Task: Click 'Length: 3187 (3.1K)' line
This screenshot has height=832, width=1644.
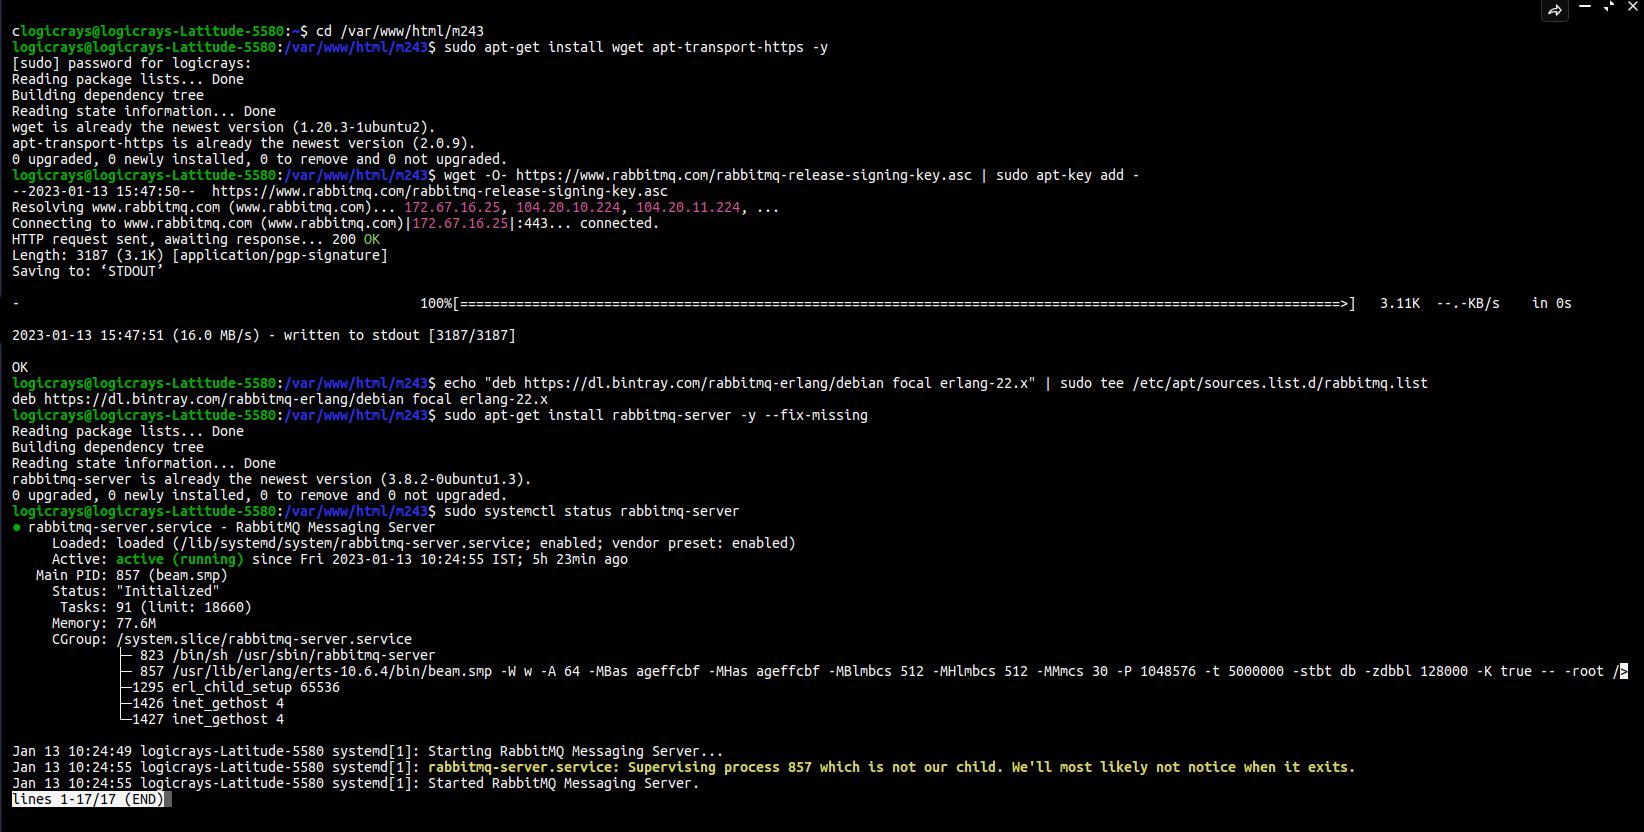Action: click(x=200, y=255)
